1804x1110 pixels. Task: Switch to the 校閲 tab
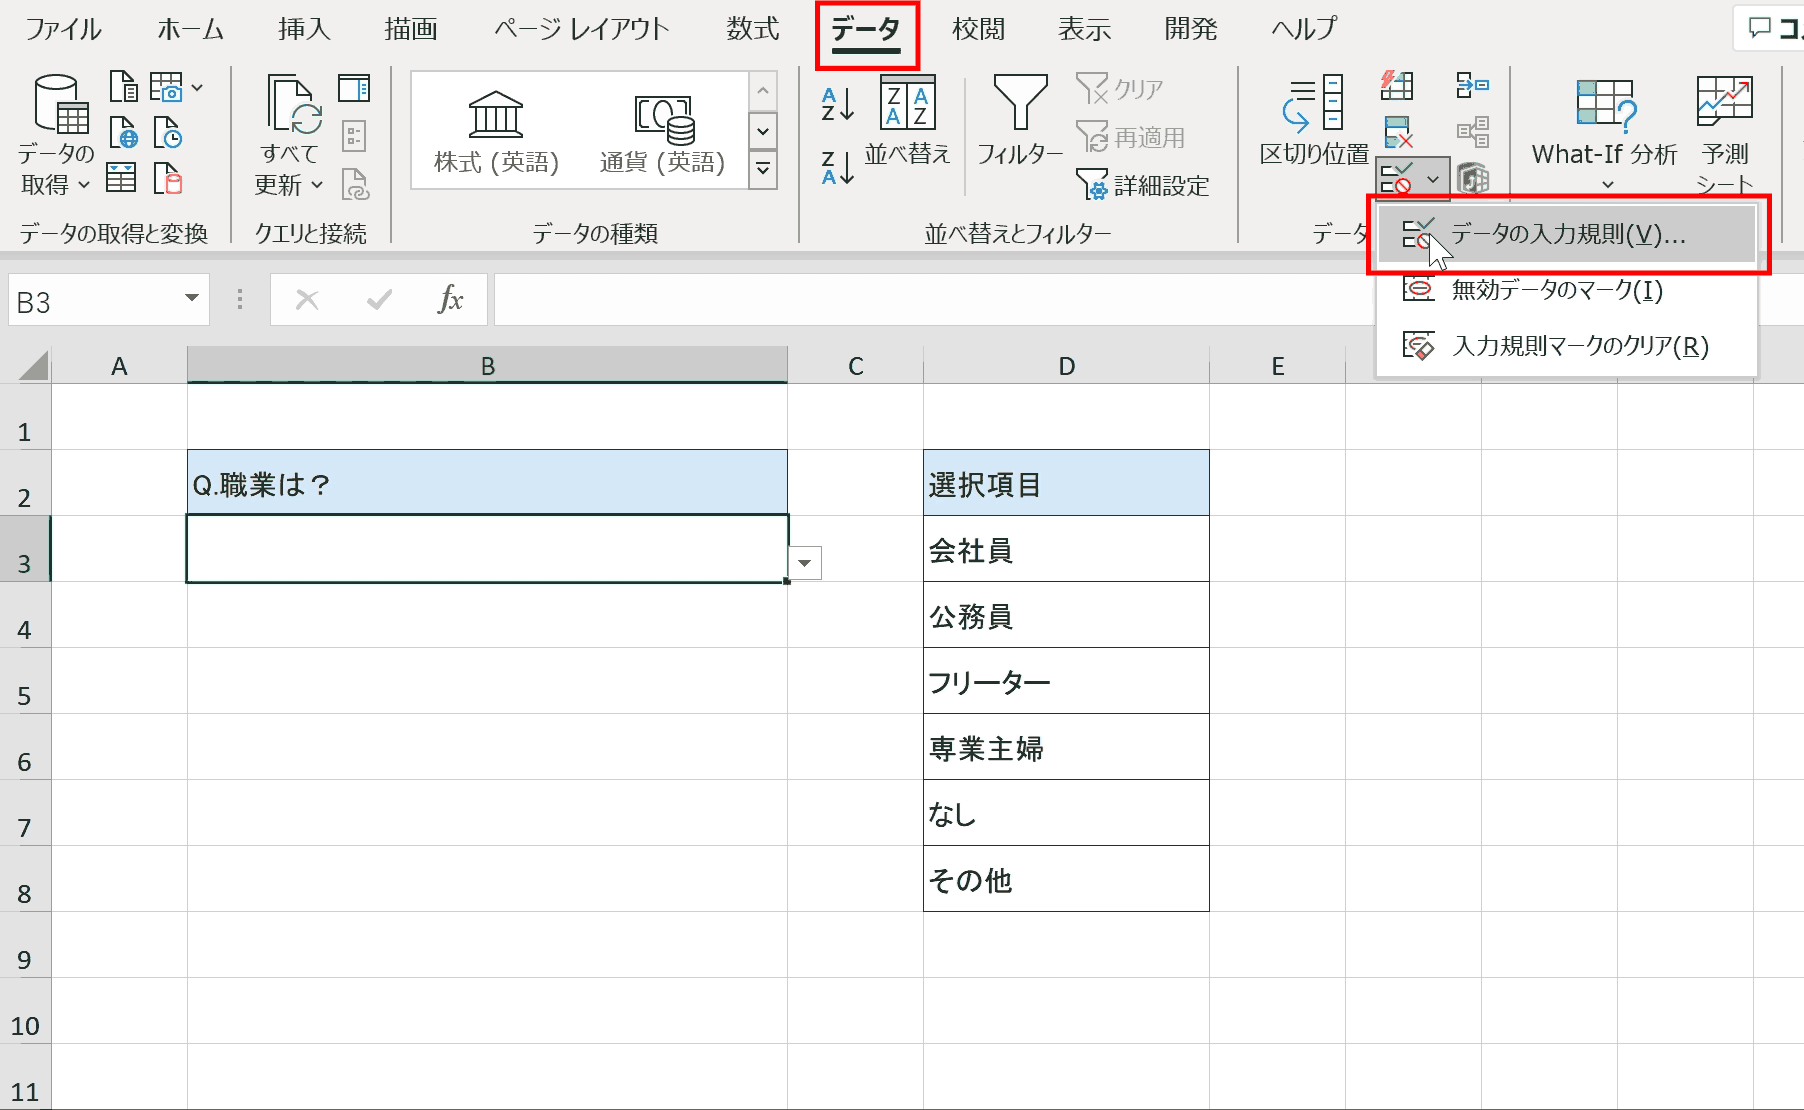978,28
